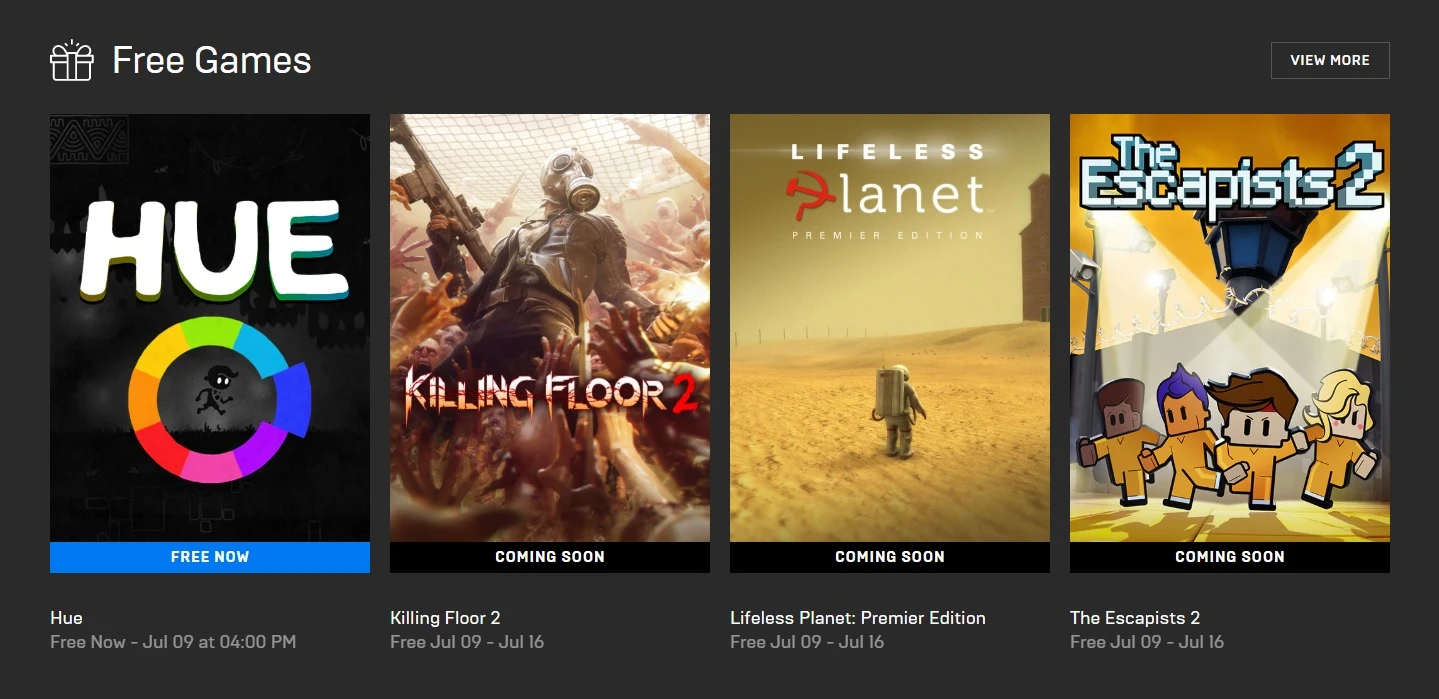Click the date range under The Escapists 2 title
Viewport: 1439px width, 699px height.
(1147, 642)
